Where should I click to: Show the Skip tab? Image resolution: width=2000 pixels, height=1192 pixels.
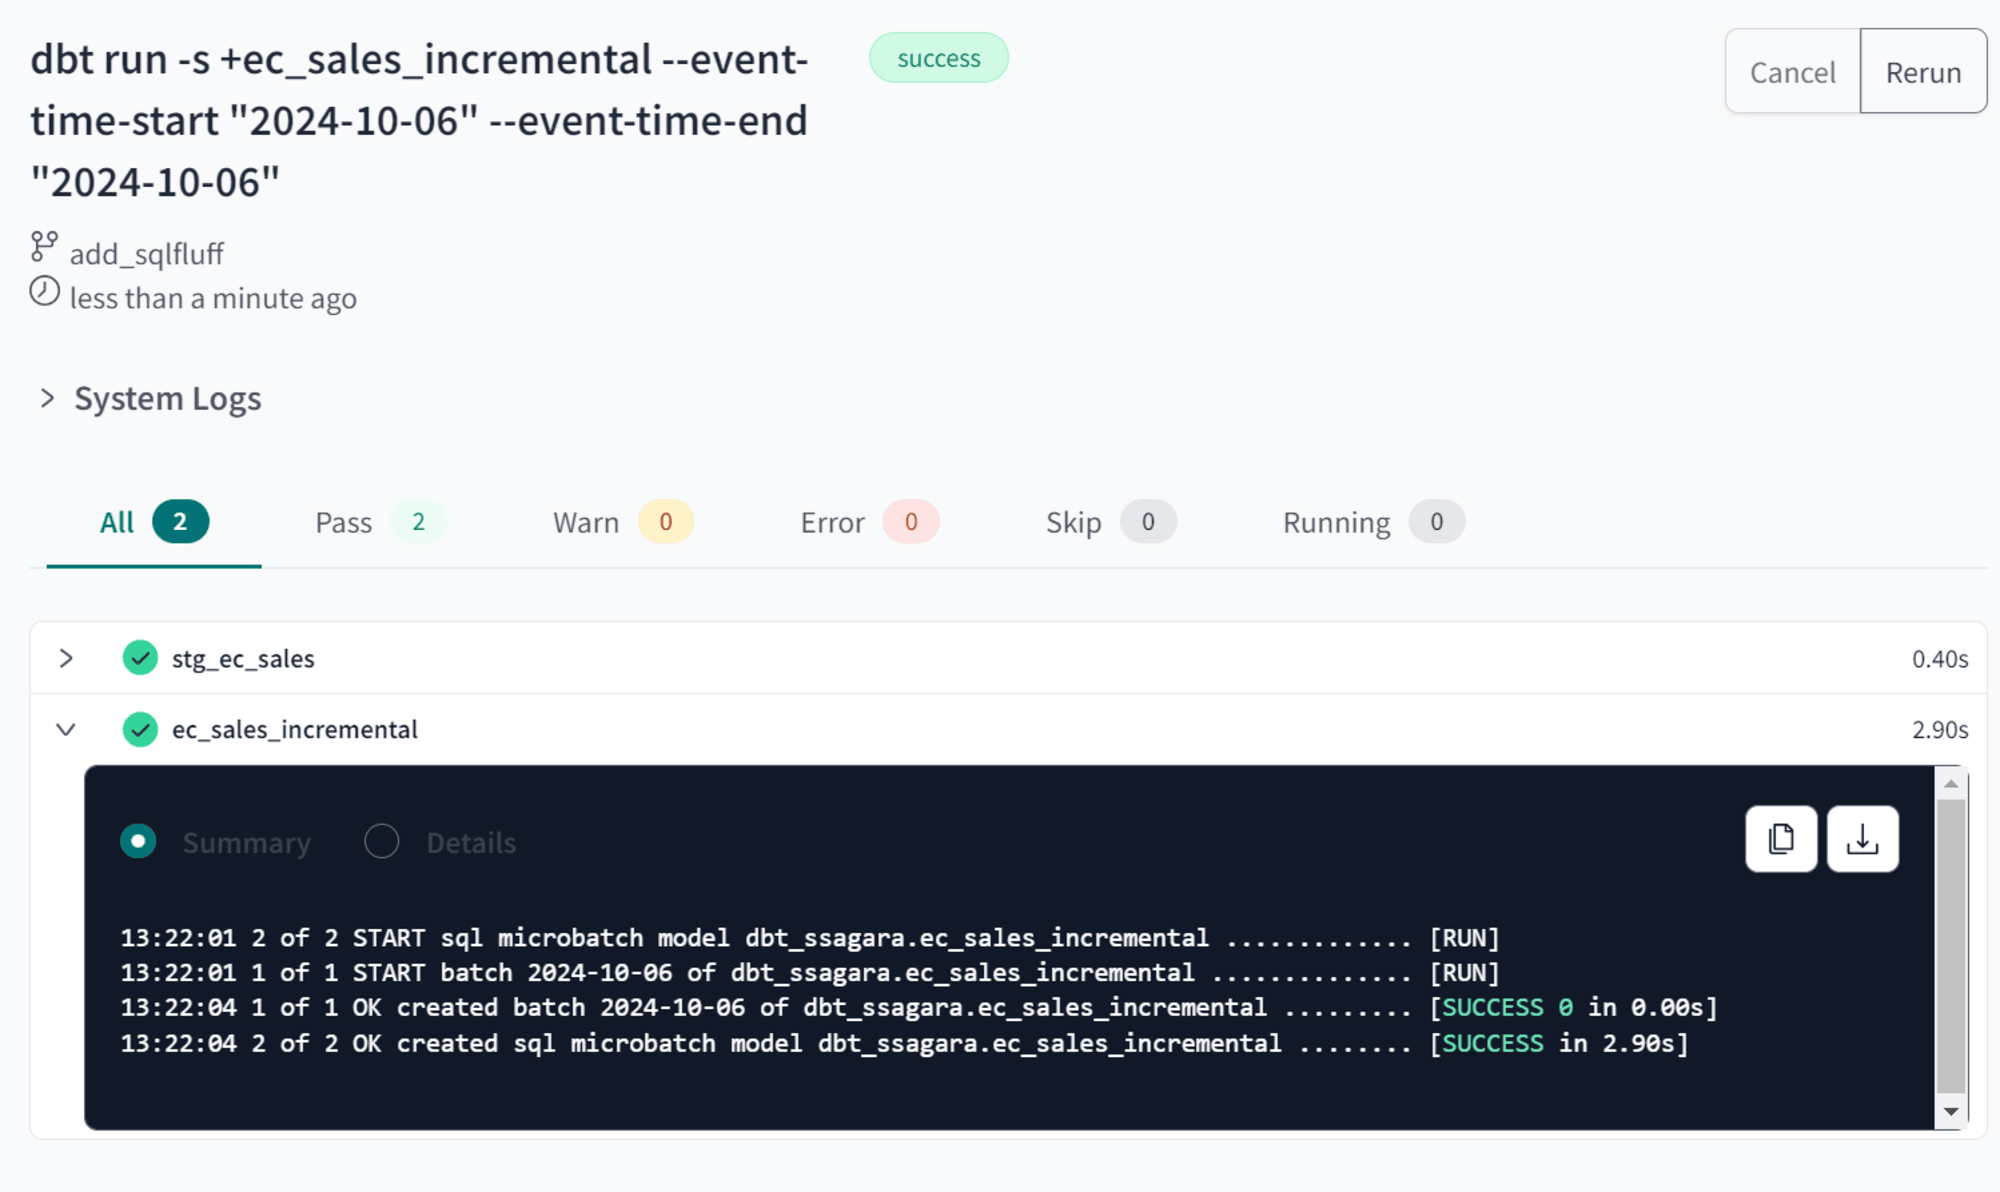coord(1111,522)
